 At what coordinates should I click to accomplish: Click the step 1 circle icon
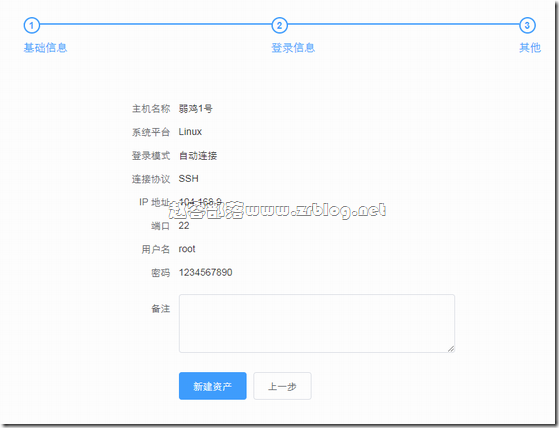coord(31,25)
